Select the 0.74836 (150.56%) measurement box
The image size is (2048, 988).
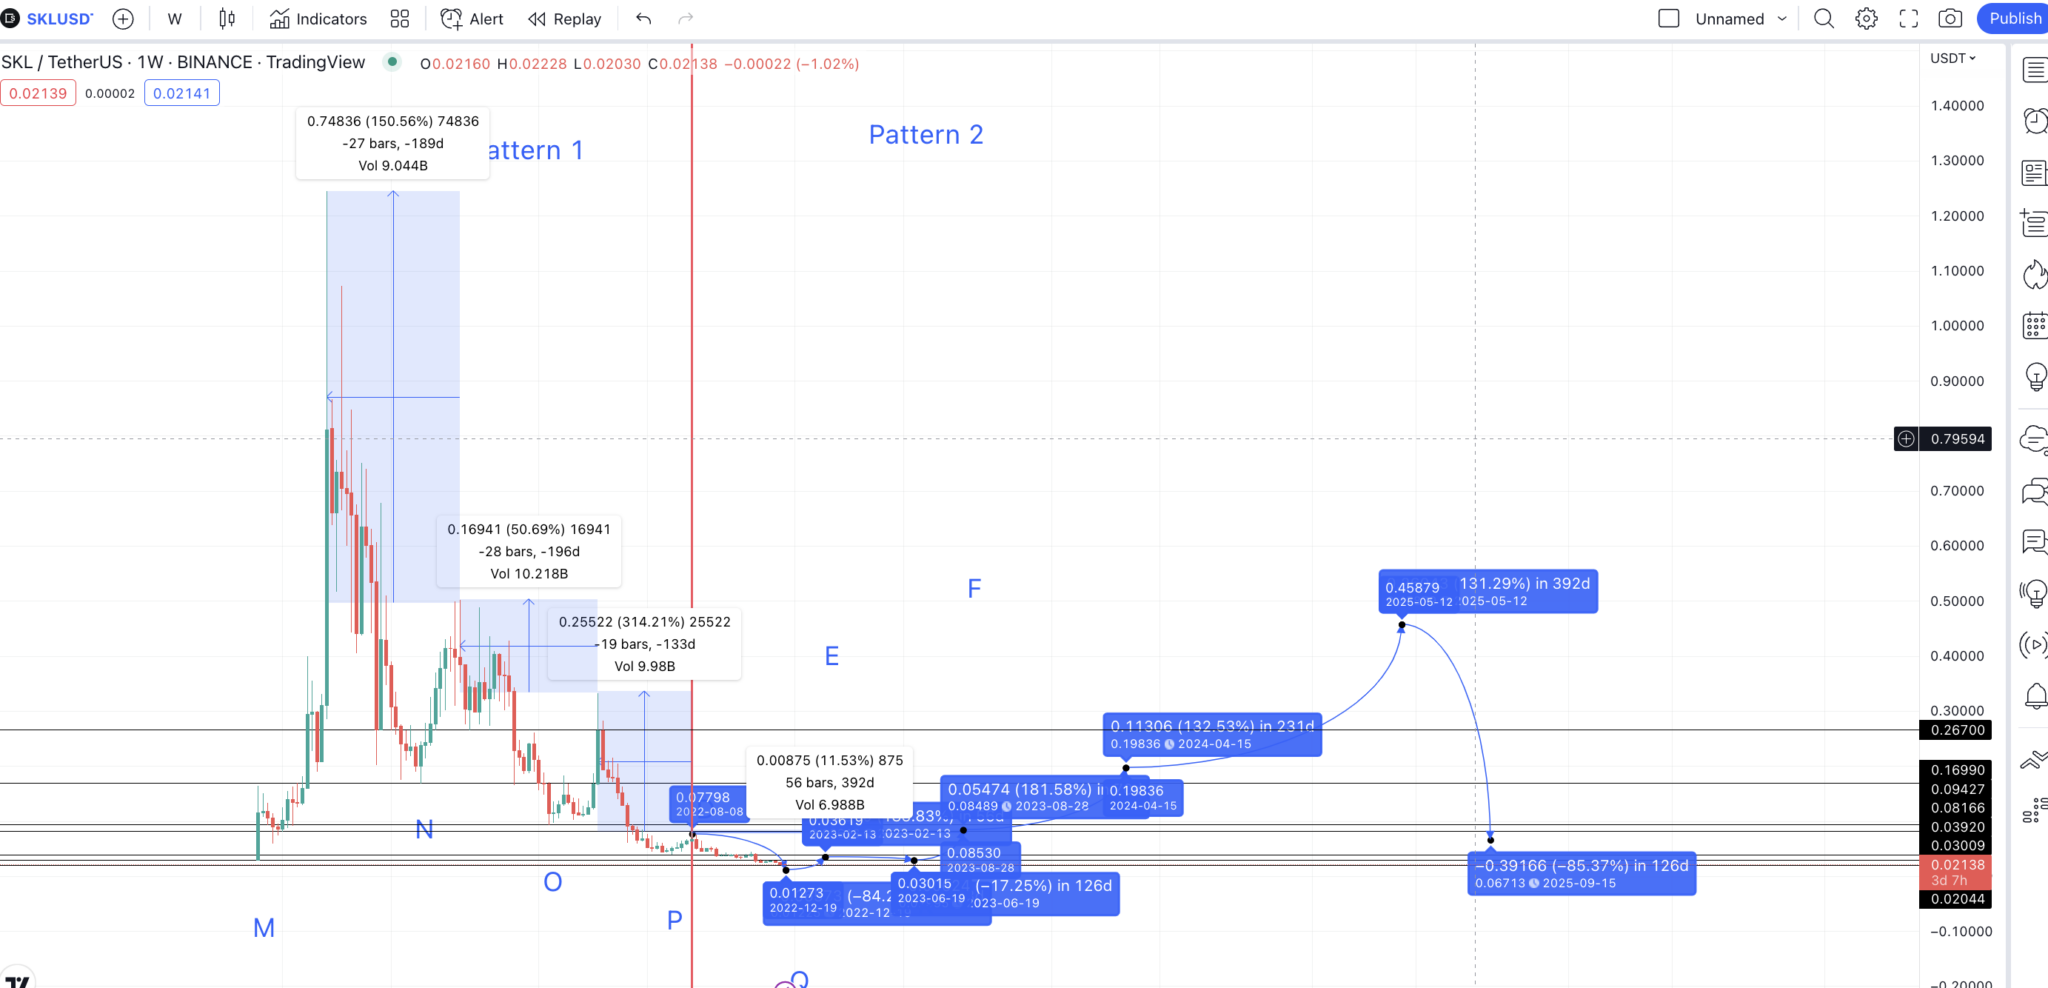pos(393,144)
